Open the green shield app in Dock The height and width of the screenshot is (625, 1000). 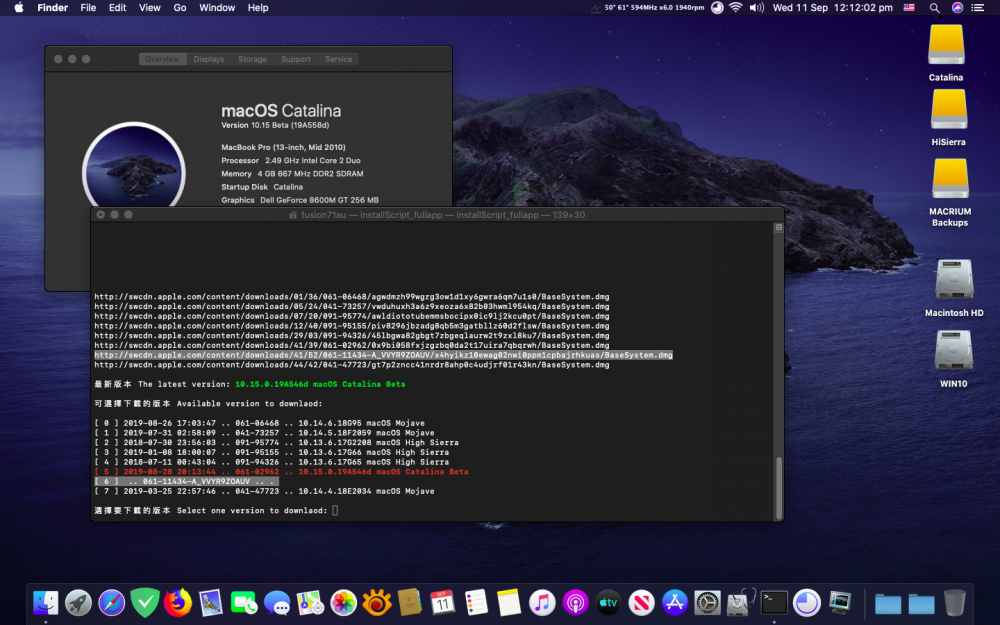coord(145,602)
